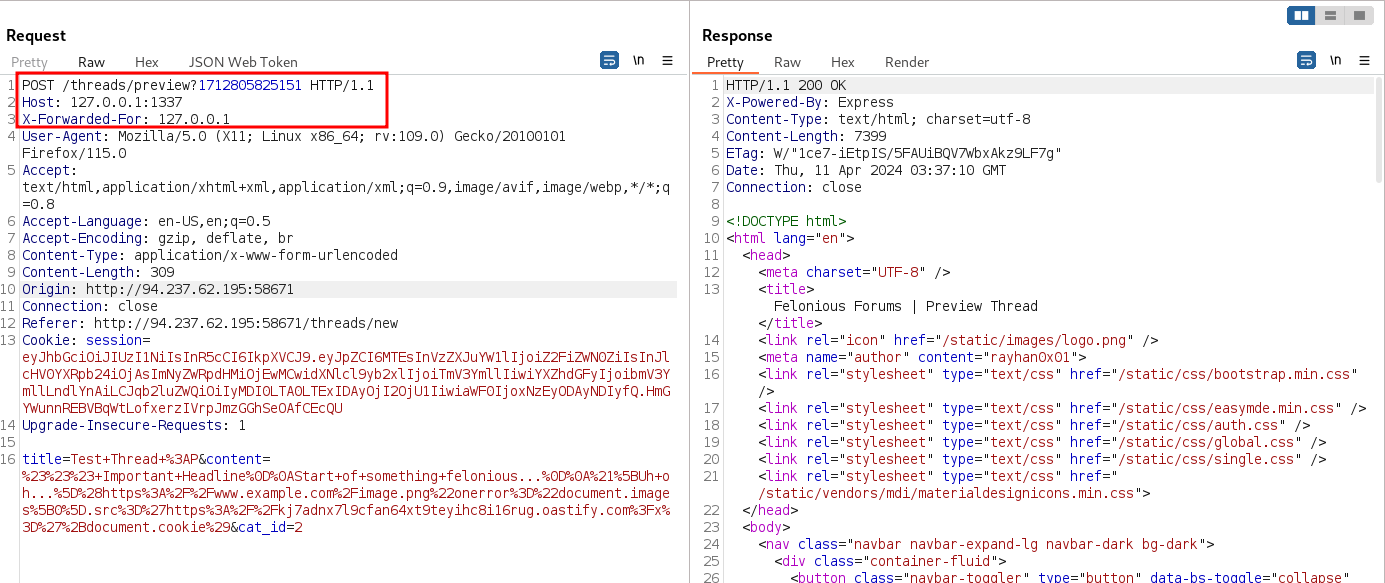Select side-by-side layout view button
Viewport: 1385px width, 583px height.
pos(1301,15)
